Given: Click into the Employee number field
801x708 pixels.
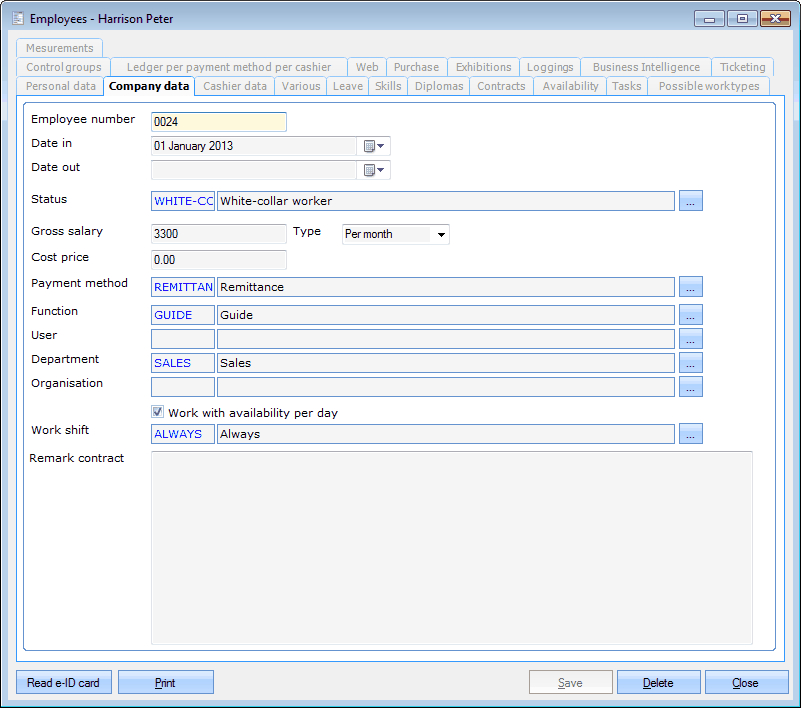Looking at the screenshot, I should (x=219, y=122).
